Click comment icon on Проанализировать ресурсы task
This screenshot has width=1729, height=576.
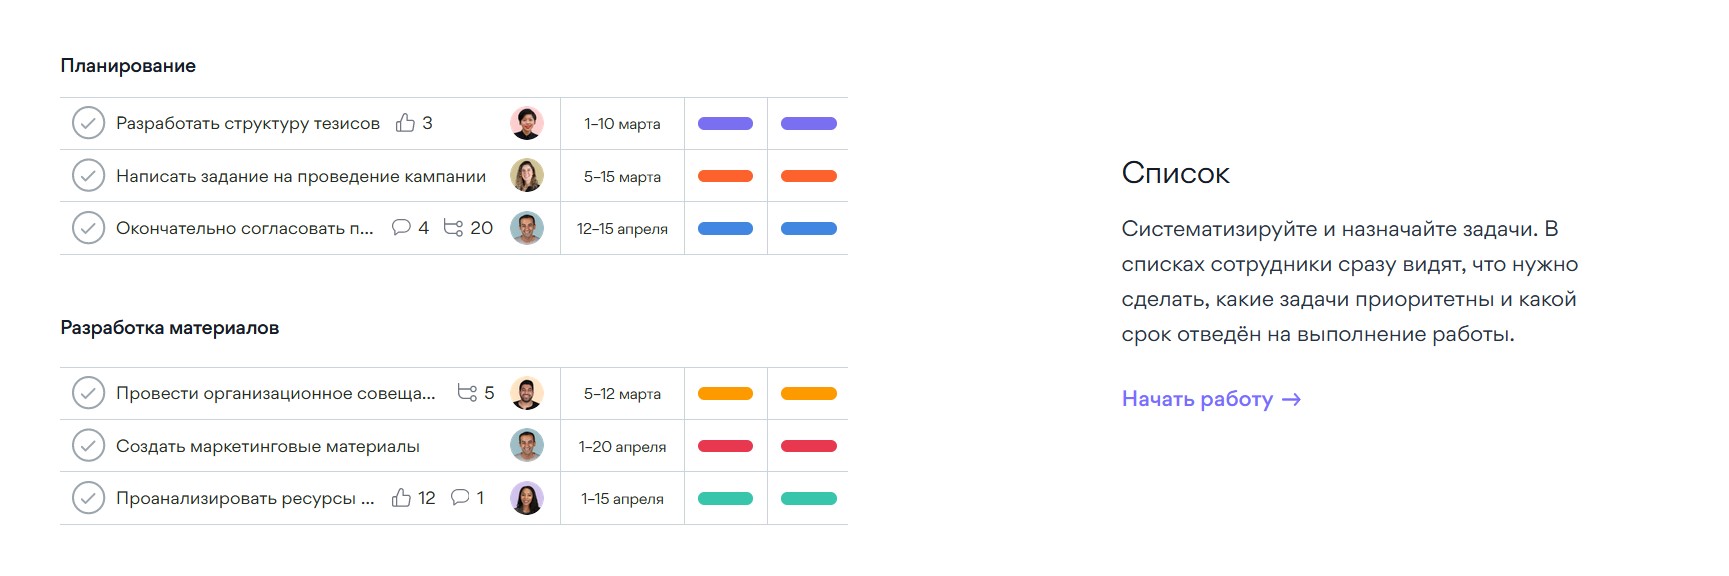(460, 497)
